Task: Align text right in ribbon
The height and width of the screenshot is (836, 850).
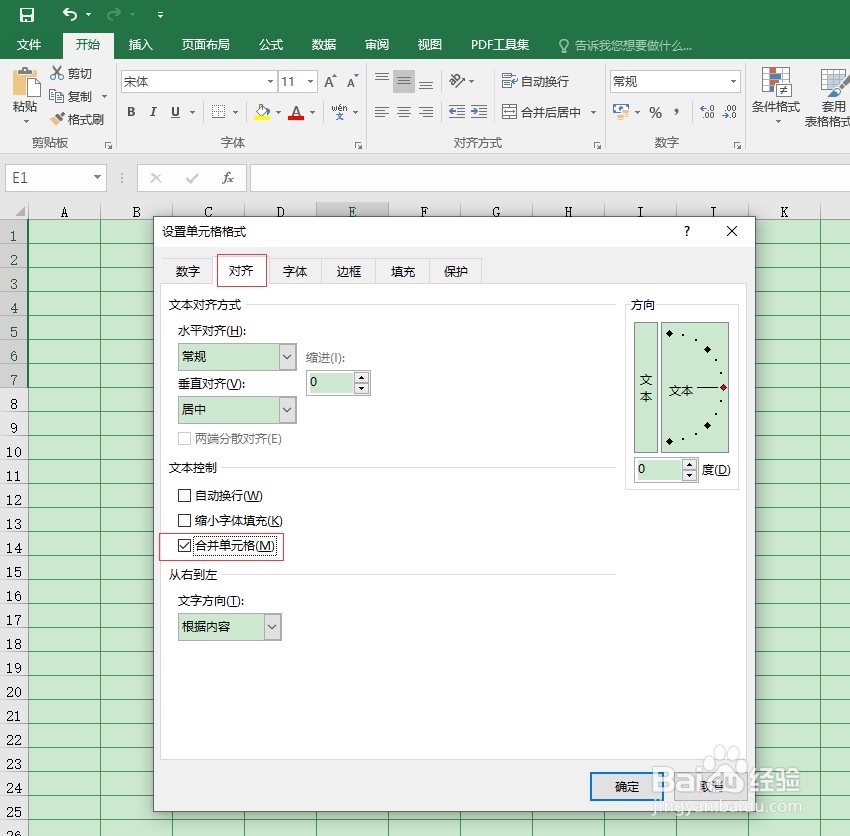Action: 426,112
